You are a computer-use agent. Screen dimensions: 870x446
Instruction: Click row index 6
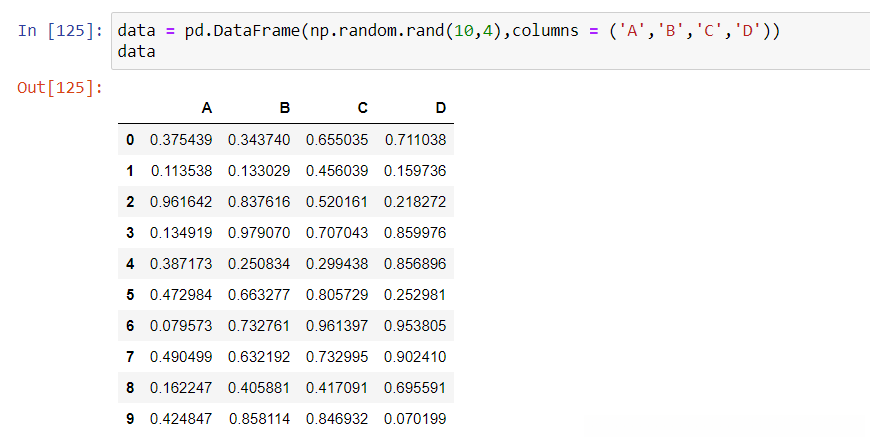point(130,326)
